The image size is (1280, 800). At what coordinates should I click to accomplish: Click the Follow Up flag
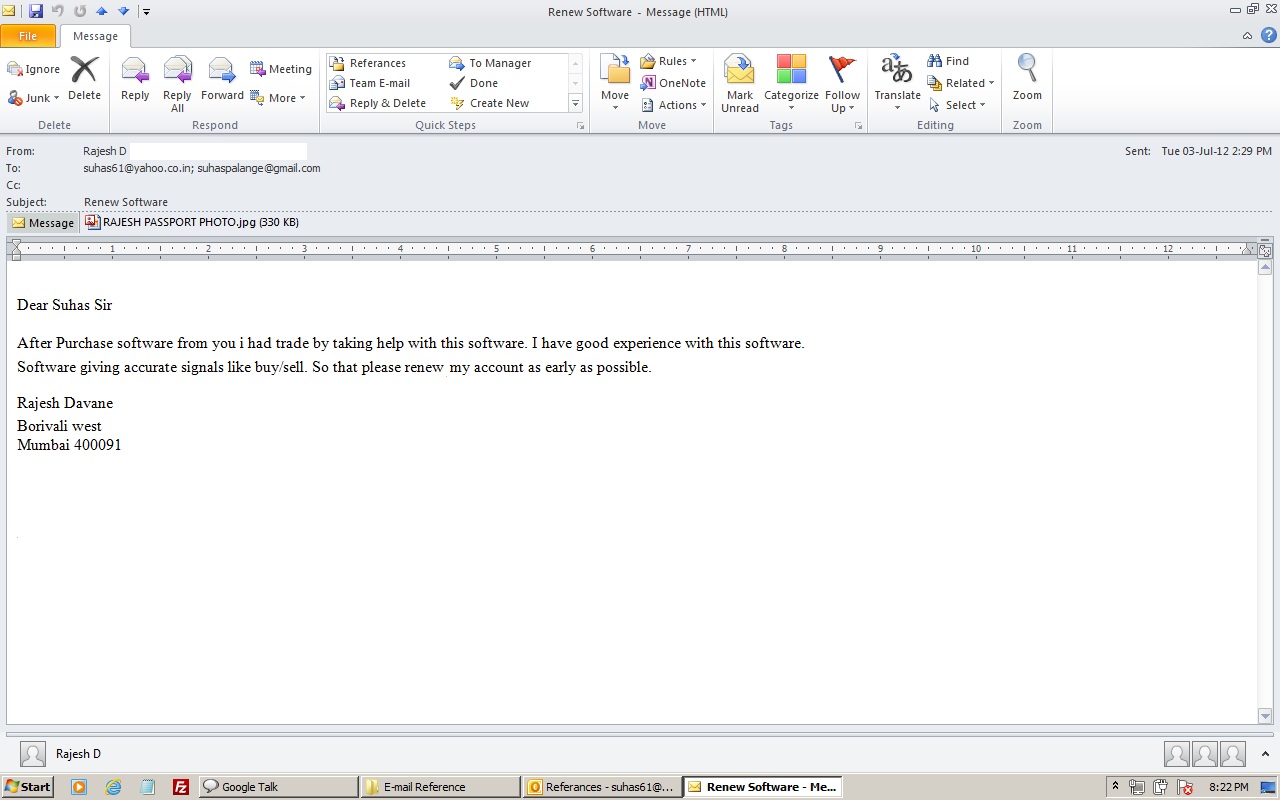coord(843,84)
